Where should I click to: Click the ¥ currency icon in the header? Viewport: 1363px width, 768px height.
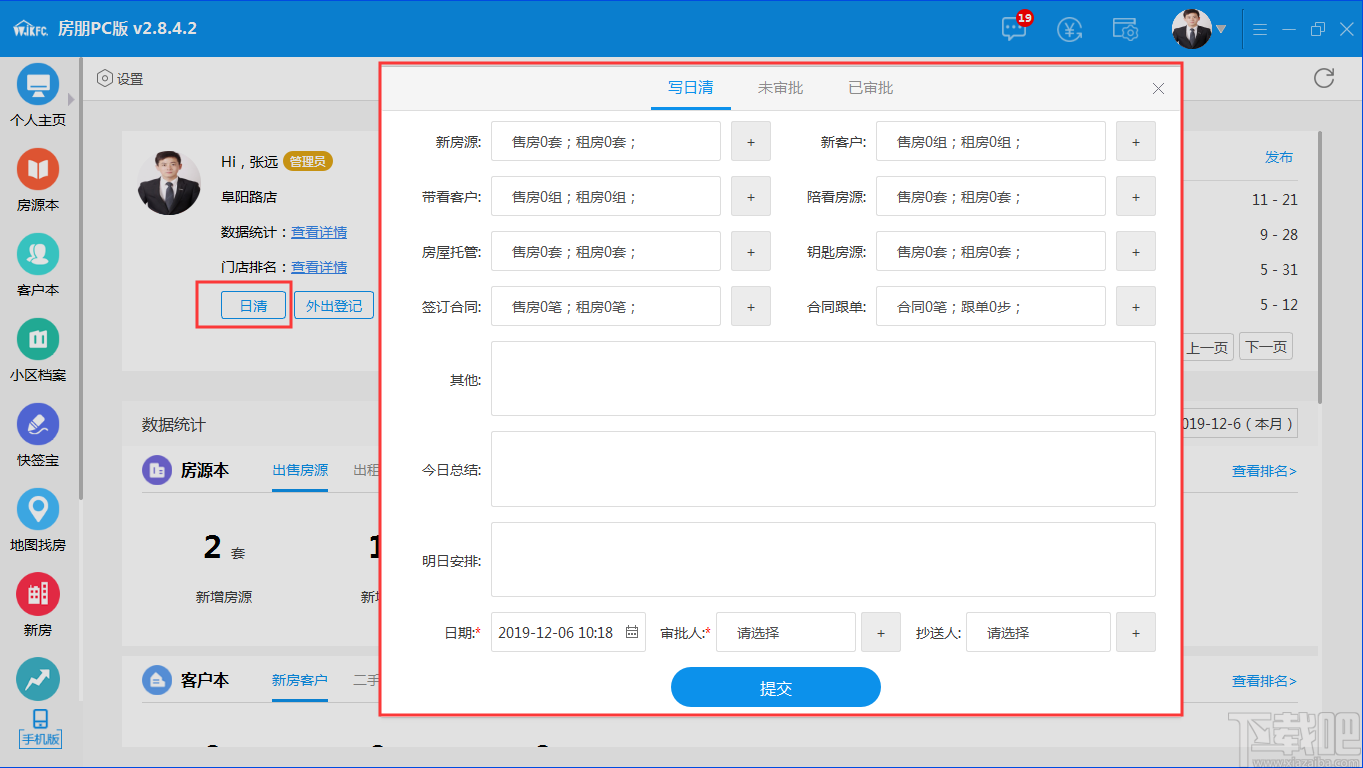point(1069,30)
